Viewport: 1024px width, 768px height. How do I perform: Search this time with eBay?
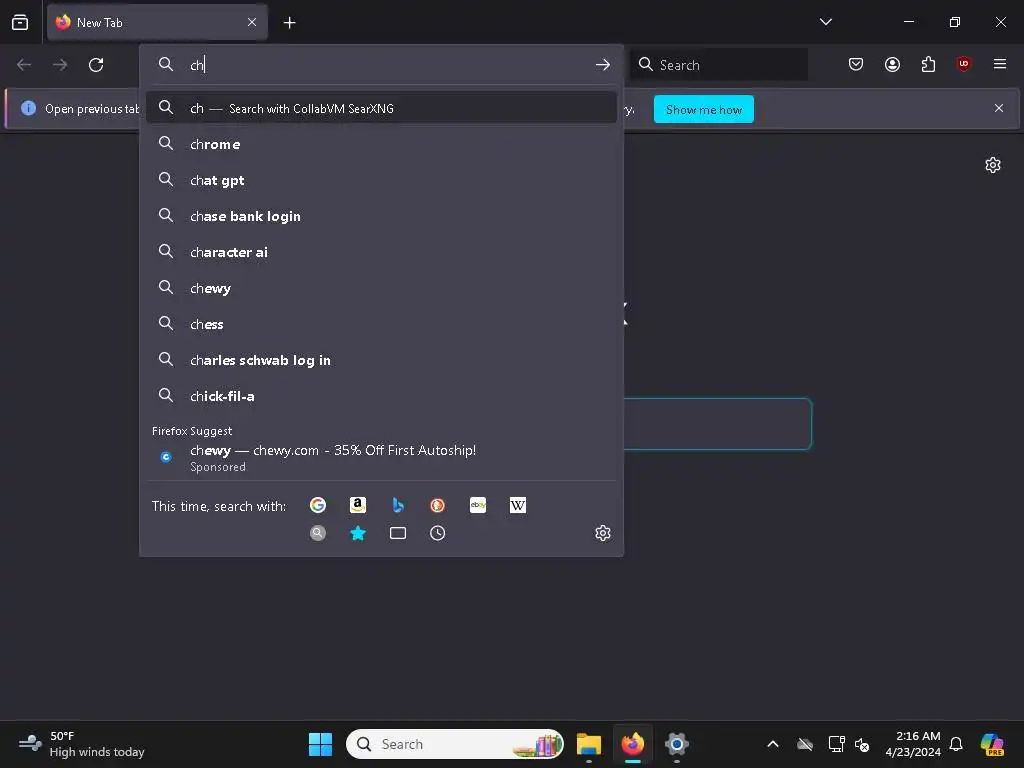(x=477, y=505)
